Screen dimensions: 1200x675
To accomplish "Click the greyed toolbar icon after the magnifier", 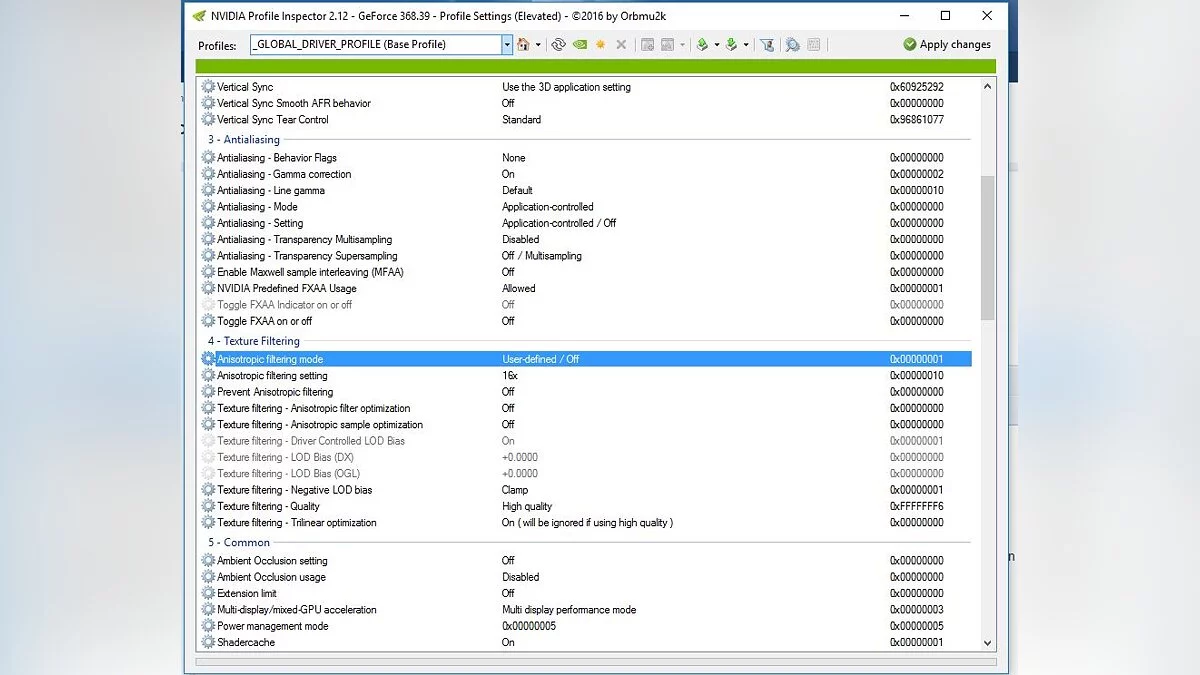I will 814,44.
